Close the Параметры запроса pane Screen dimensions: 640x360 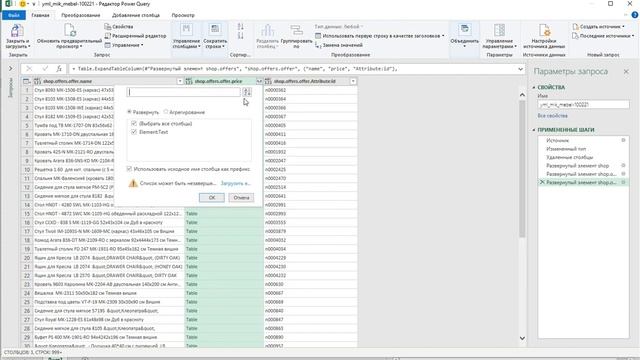click(x=626, y=71)
